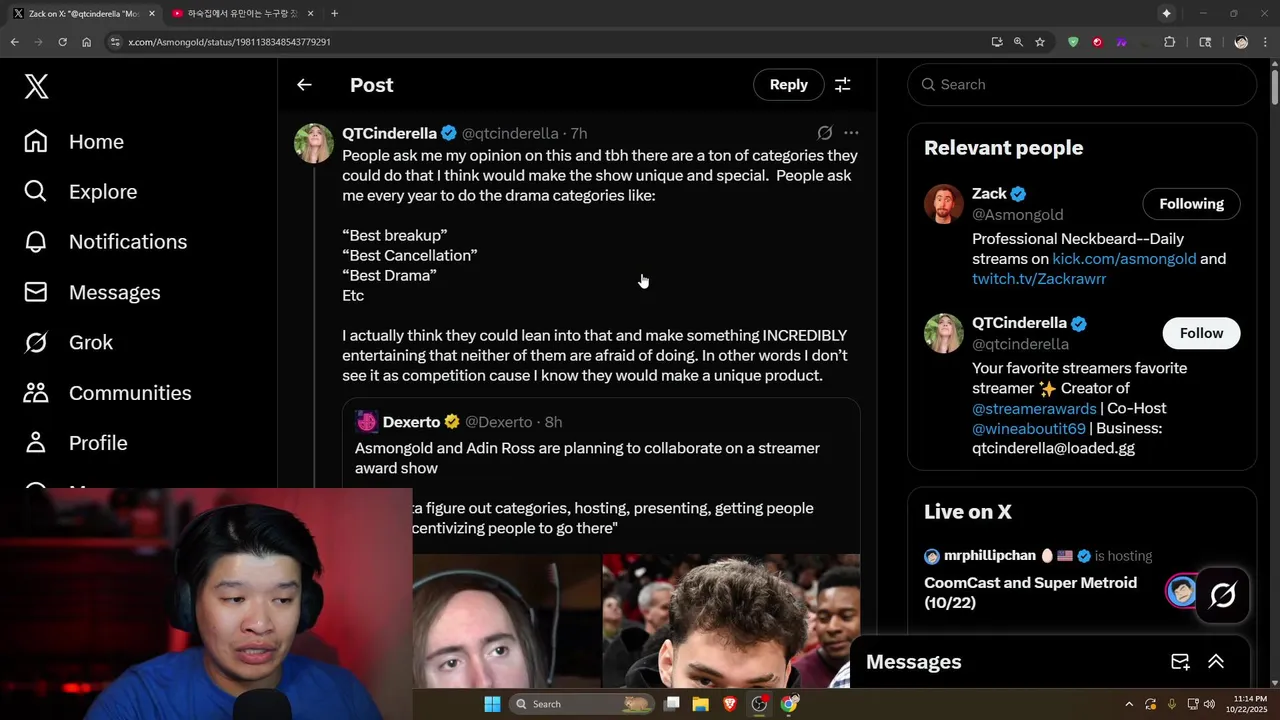
Task: Open the @wineaboutit69 mention link
Action: click(1029, 428)
